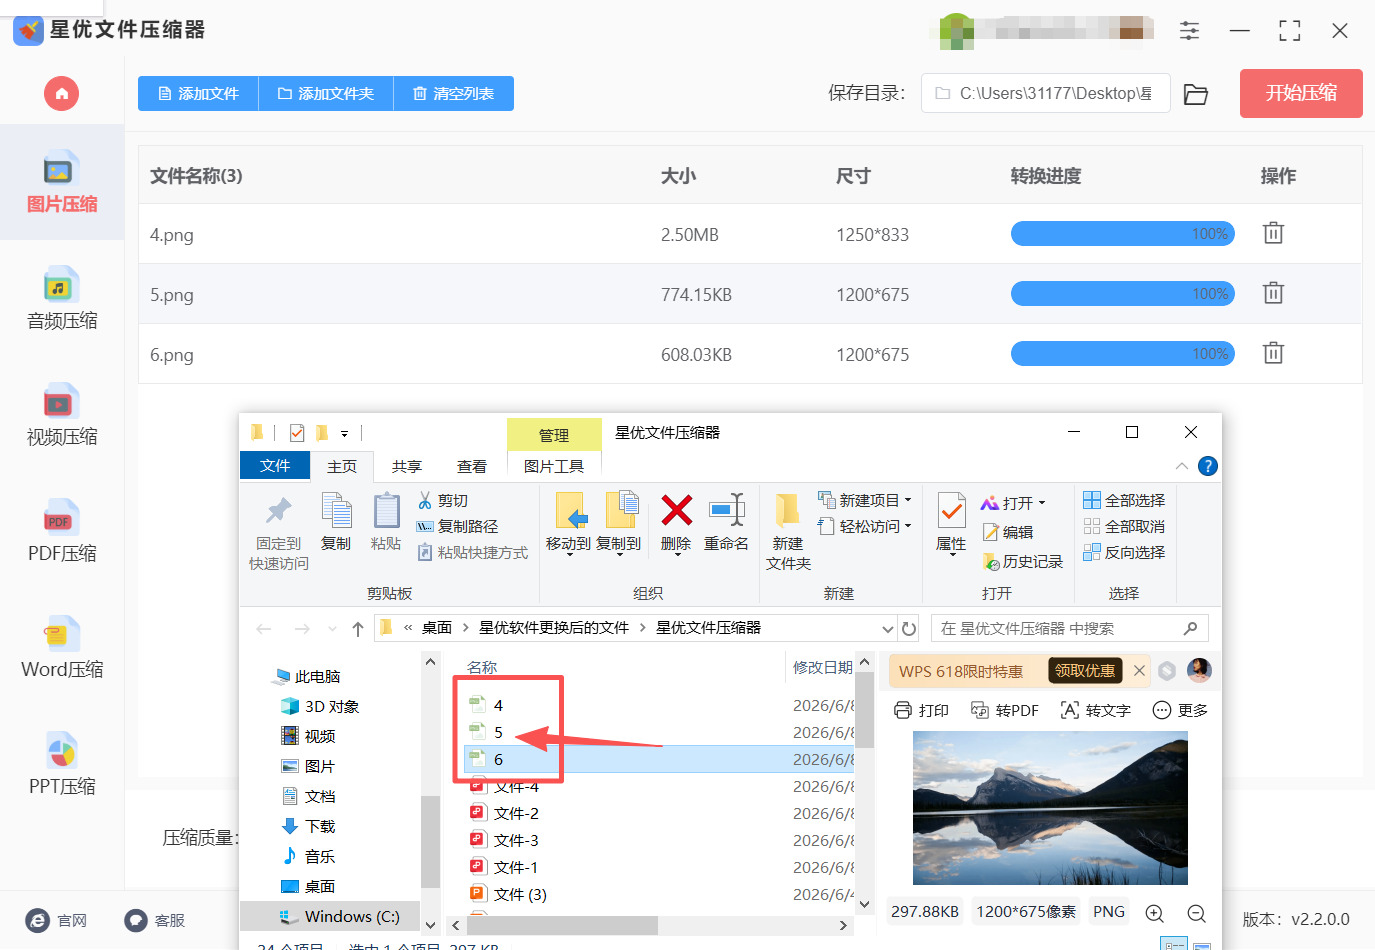
Task: Click 剪切 scissors in ribbon
Action: point(443,500)
